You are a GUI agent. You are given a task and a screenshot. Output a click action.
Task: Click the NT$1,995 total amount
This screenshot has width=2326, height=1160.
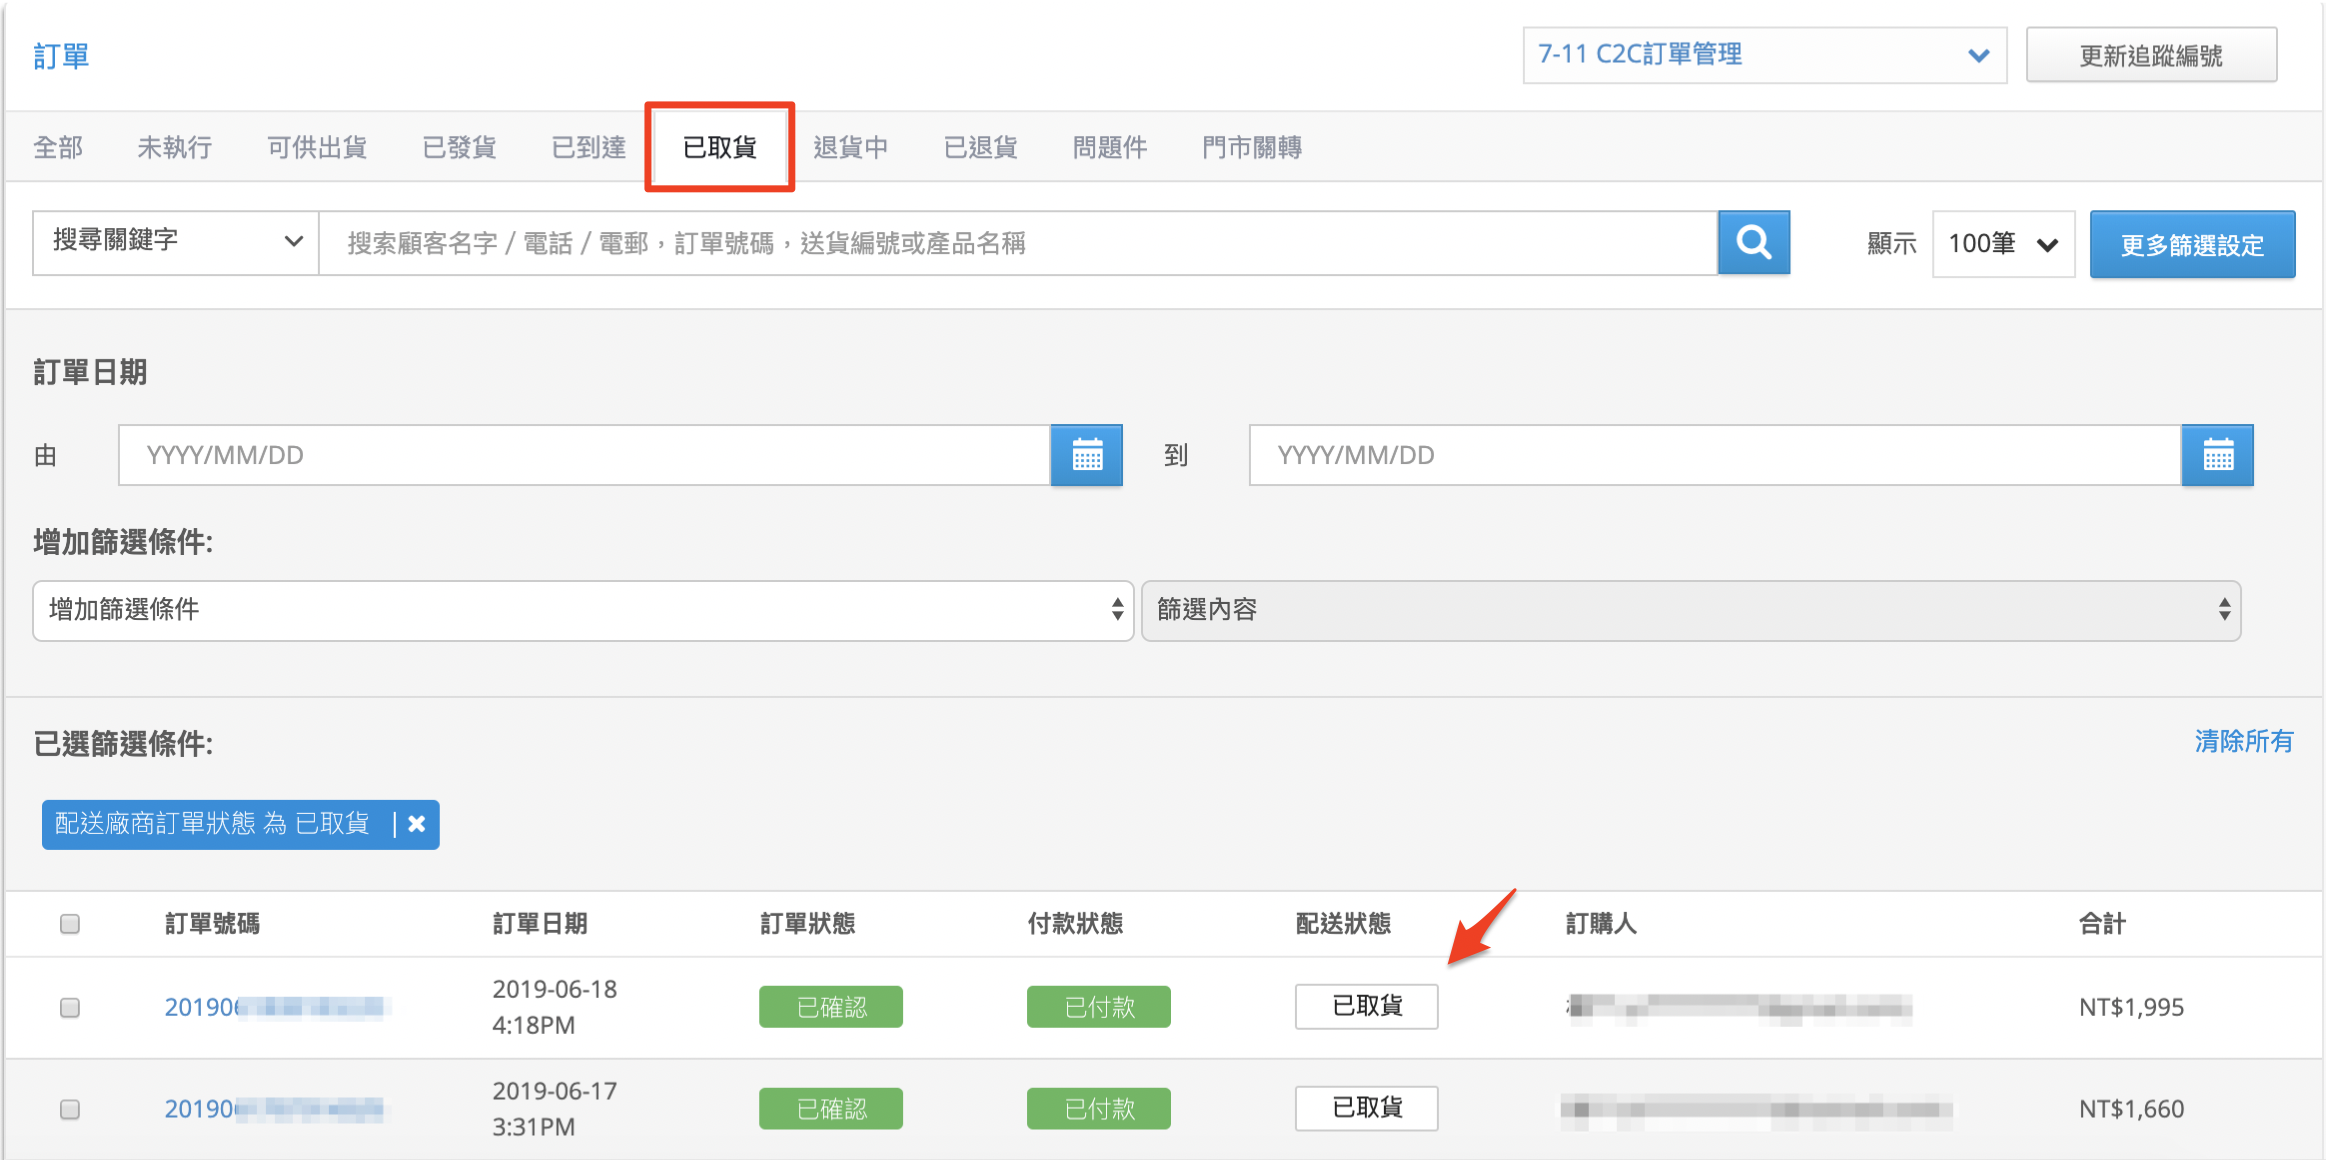point(2131,1007)
